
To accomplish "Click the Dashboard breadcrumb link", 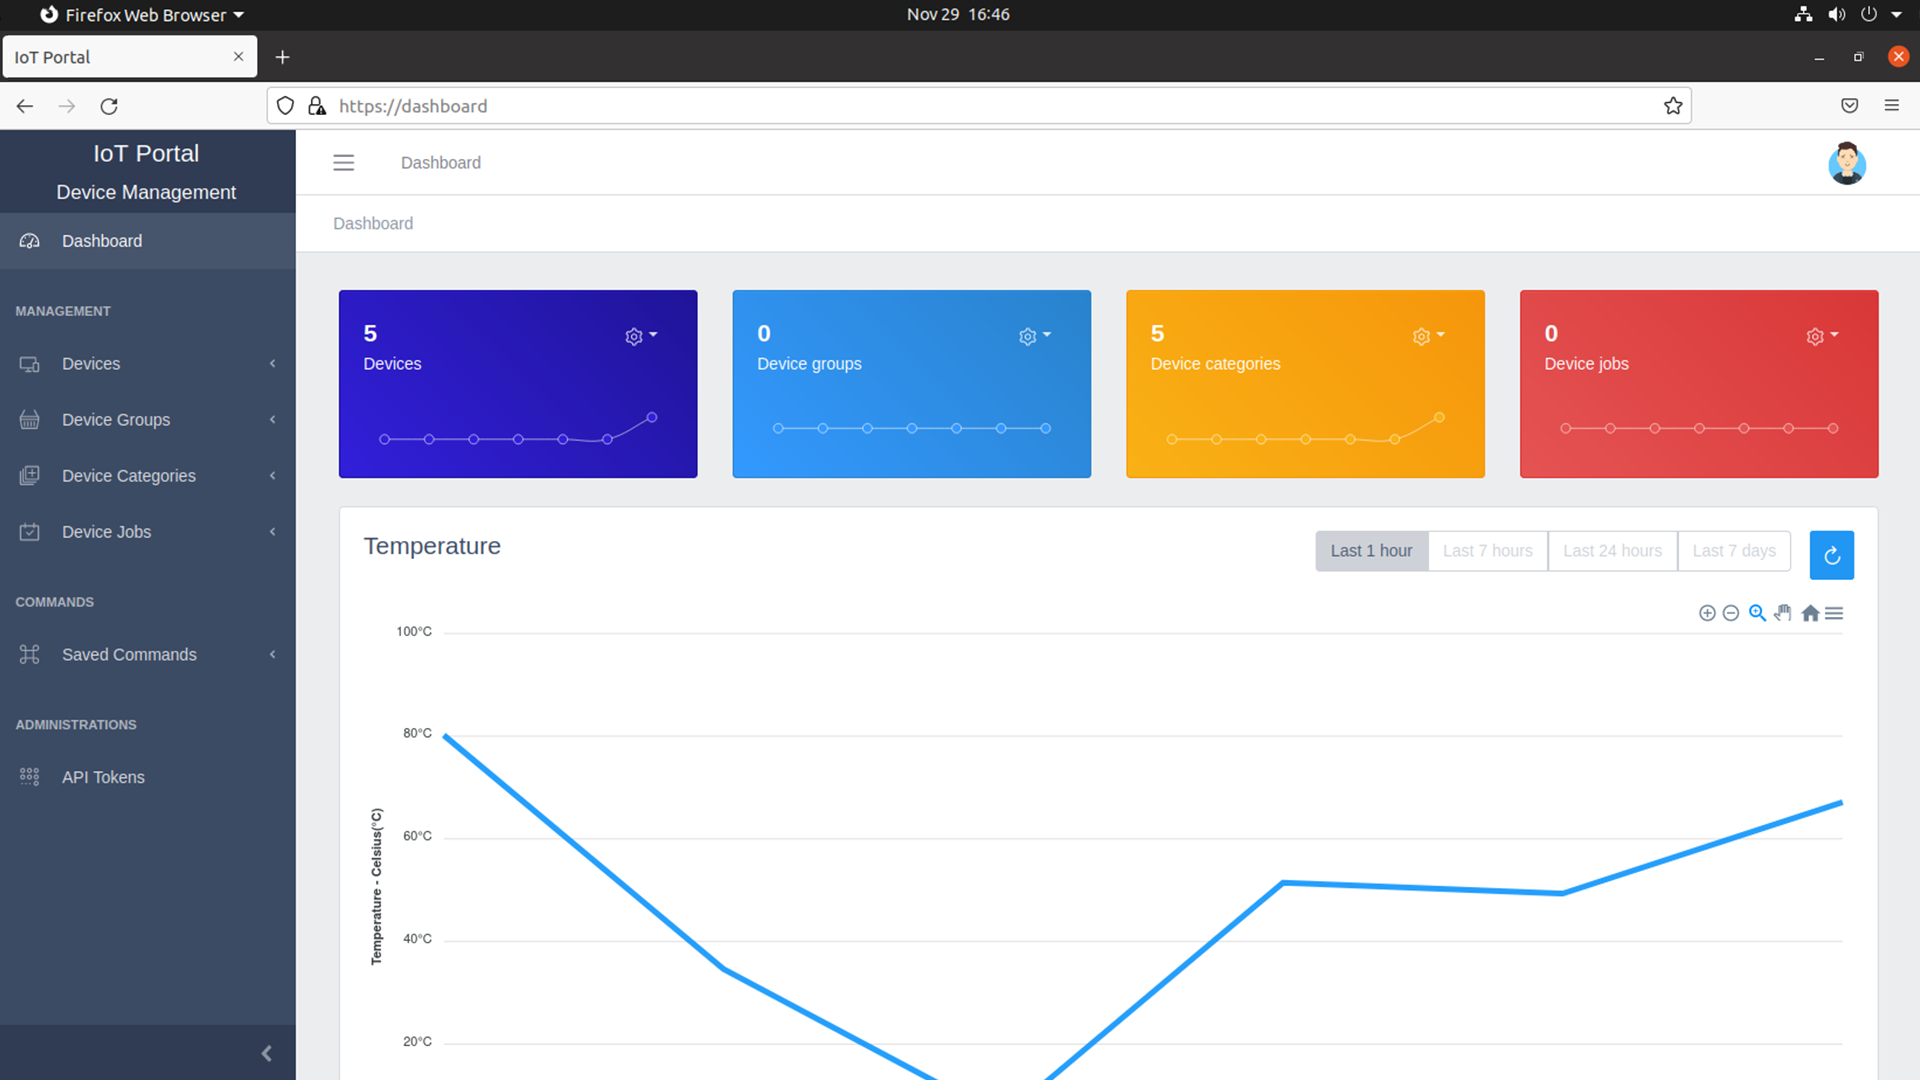I will click(373, 223).
